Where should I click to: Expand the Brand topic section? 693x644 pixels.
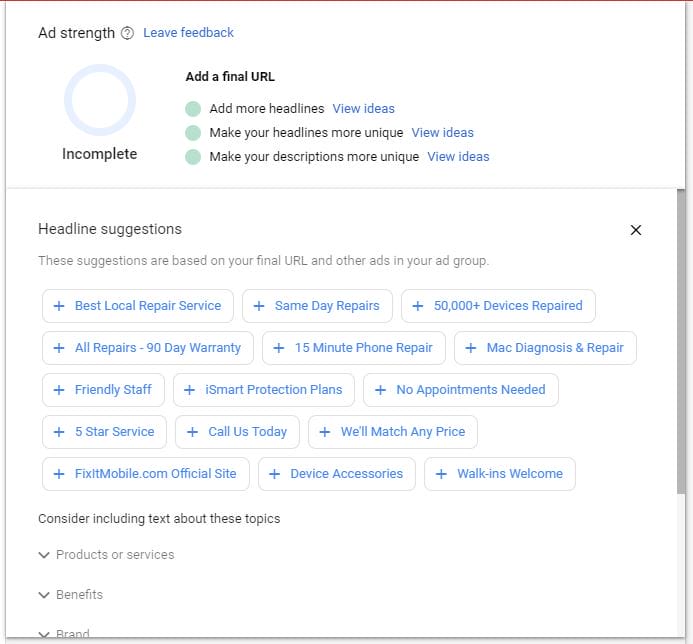[64, 634]
